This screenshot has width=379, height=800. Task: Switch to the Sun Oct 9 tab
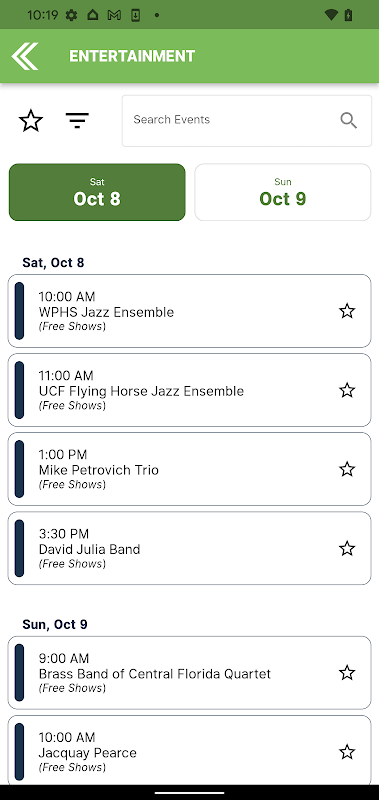tap(283, 192)
